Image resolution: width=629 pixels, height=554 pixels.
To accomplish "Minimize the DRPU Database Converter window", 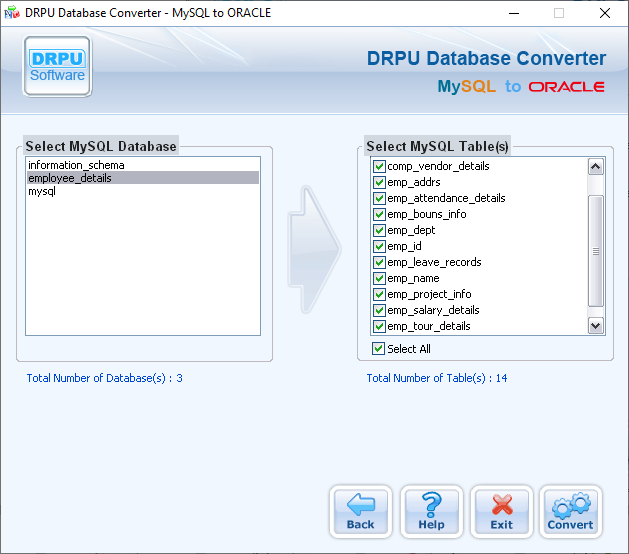I will pyautogui.click(x=514, y=13).
